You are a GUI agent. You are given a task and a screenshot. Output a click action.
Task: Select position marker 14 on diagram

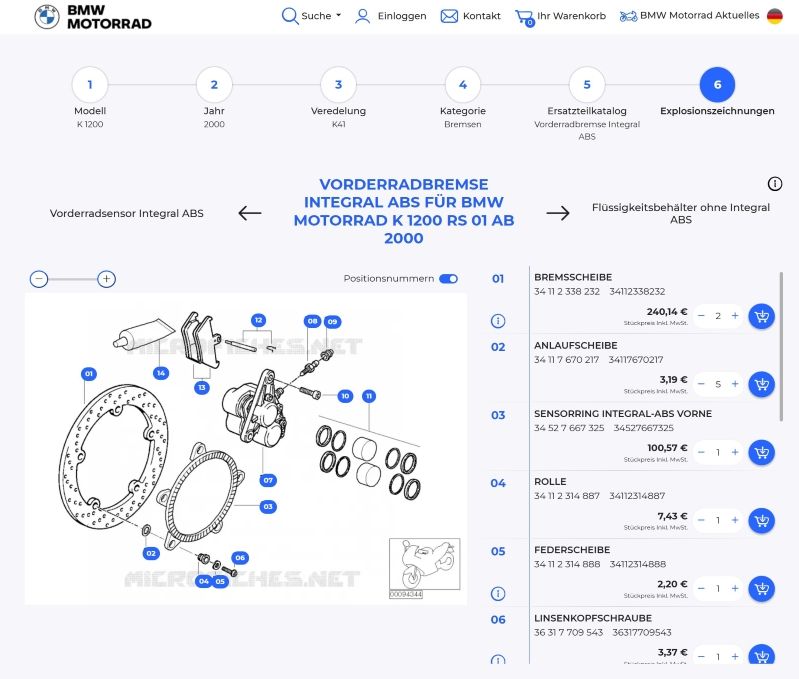tap(161, 373)
